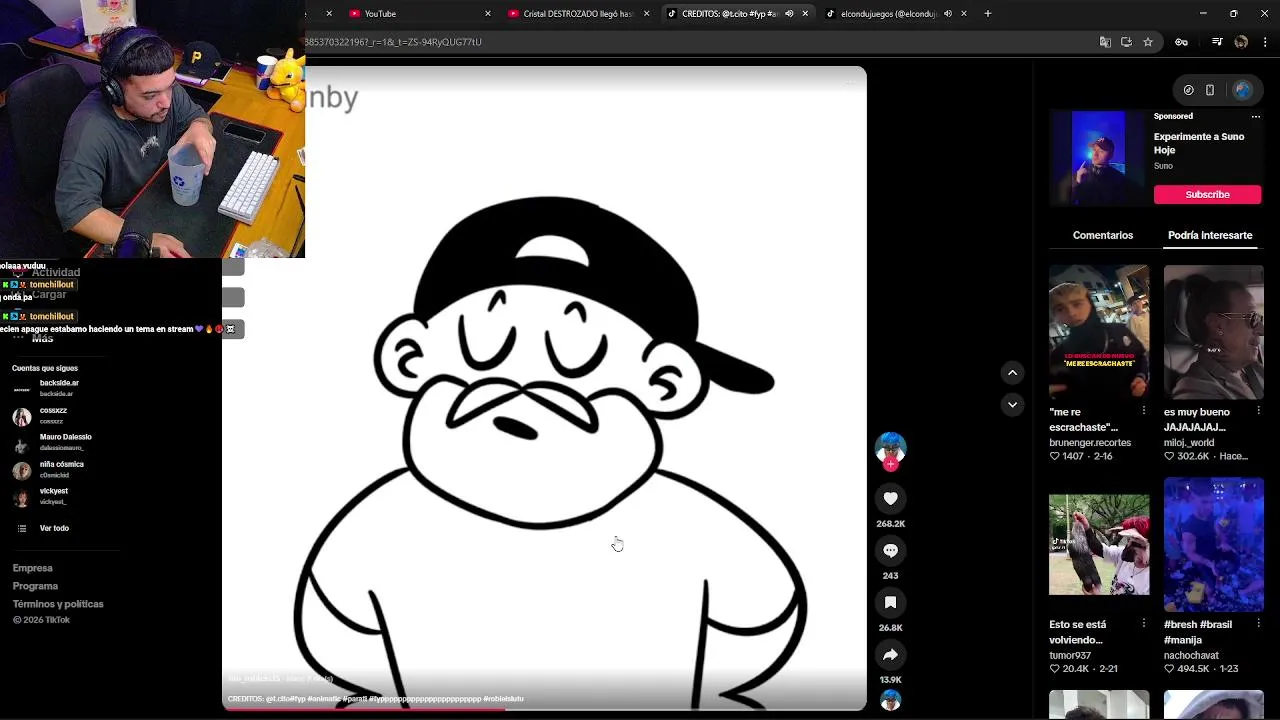Viewport: 1280px width, 720px height.
Task: Open options dots for '#bresh #brasil' video
Action: click(1259, 623)
